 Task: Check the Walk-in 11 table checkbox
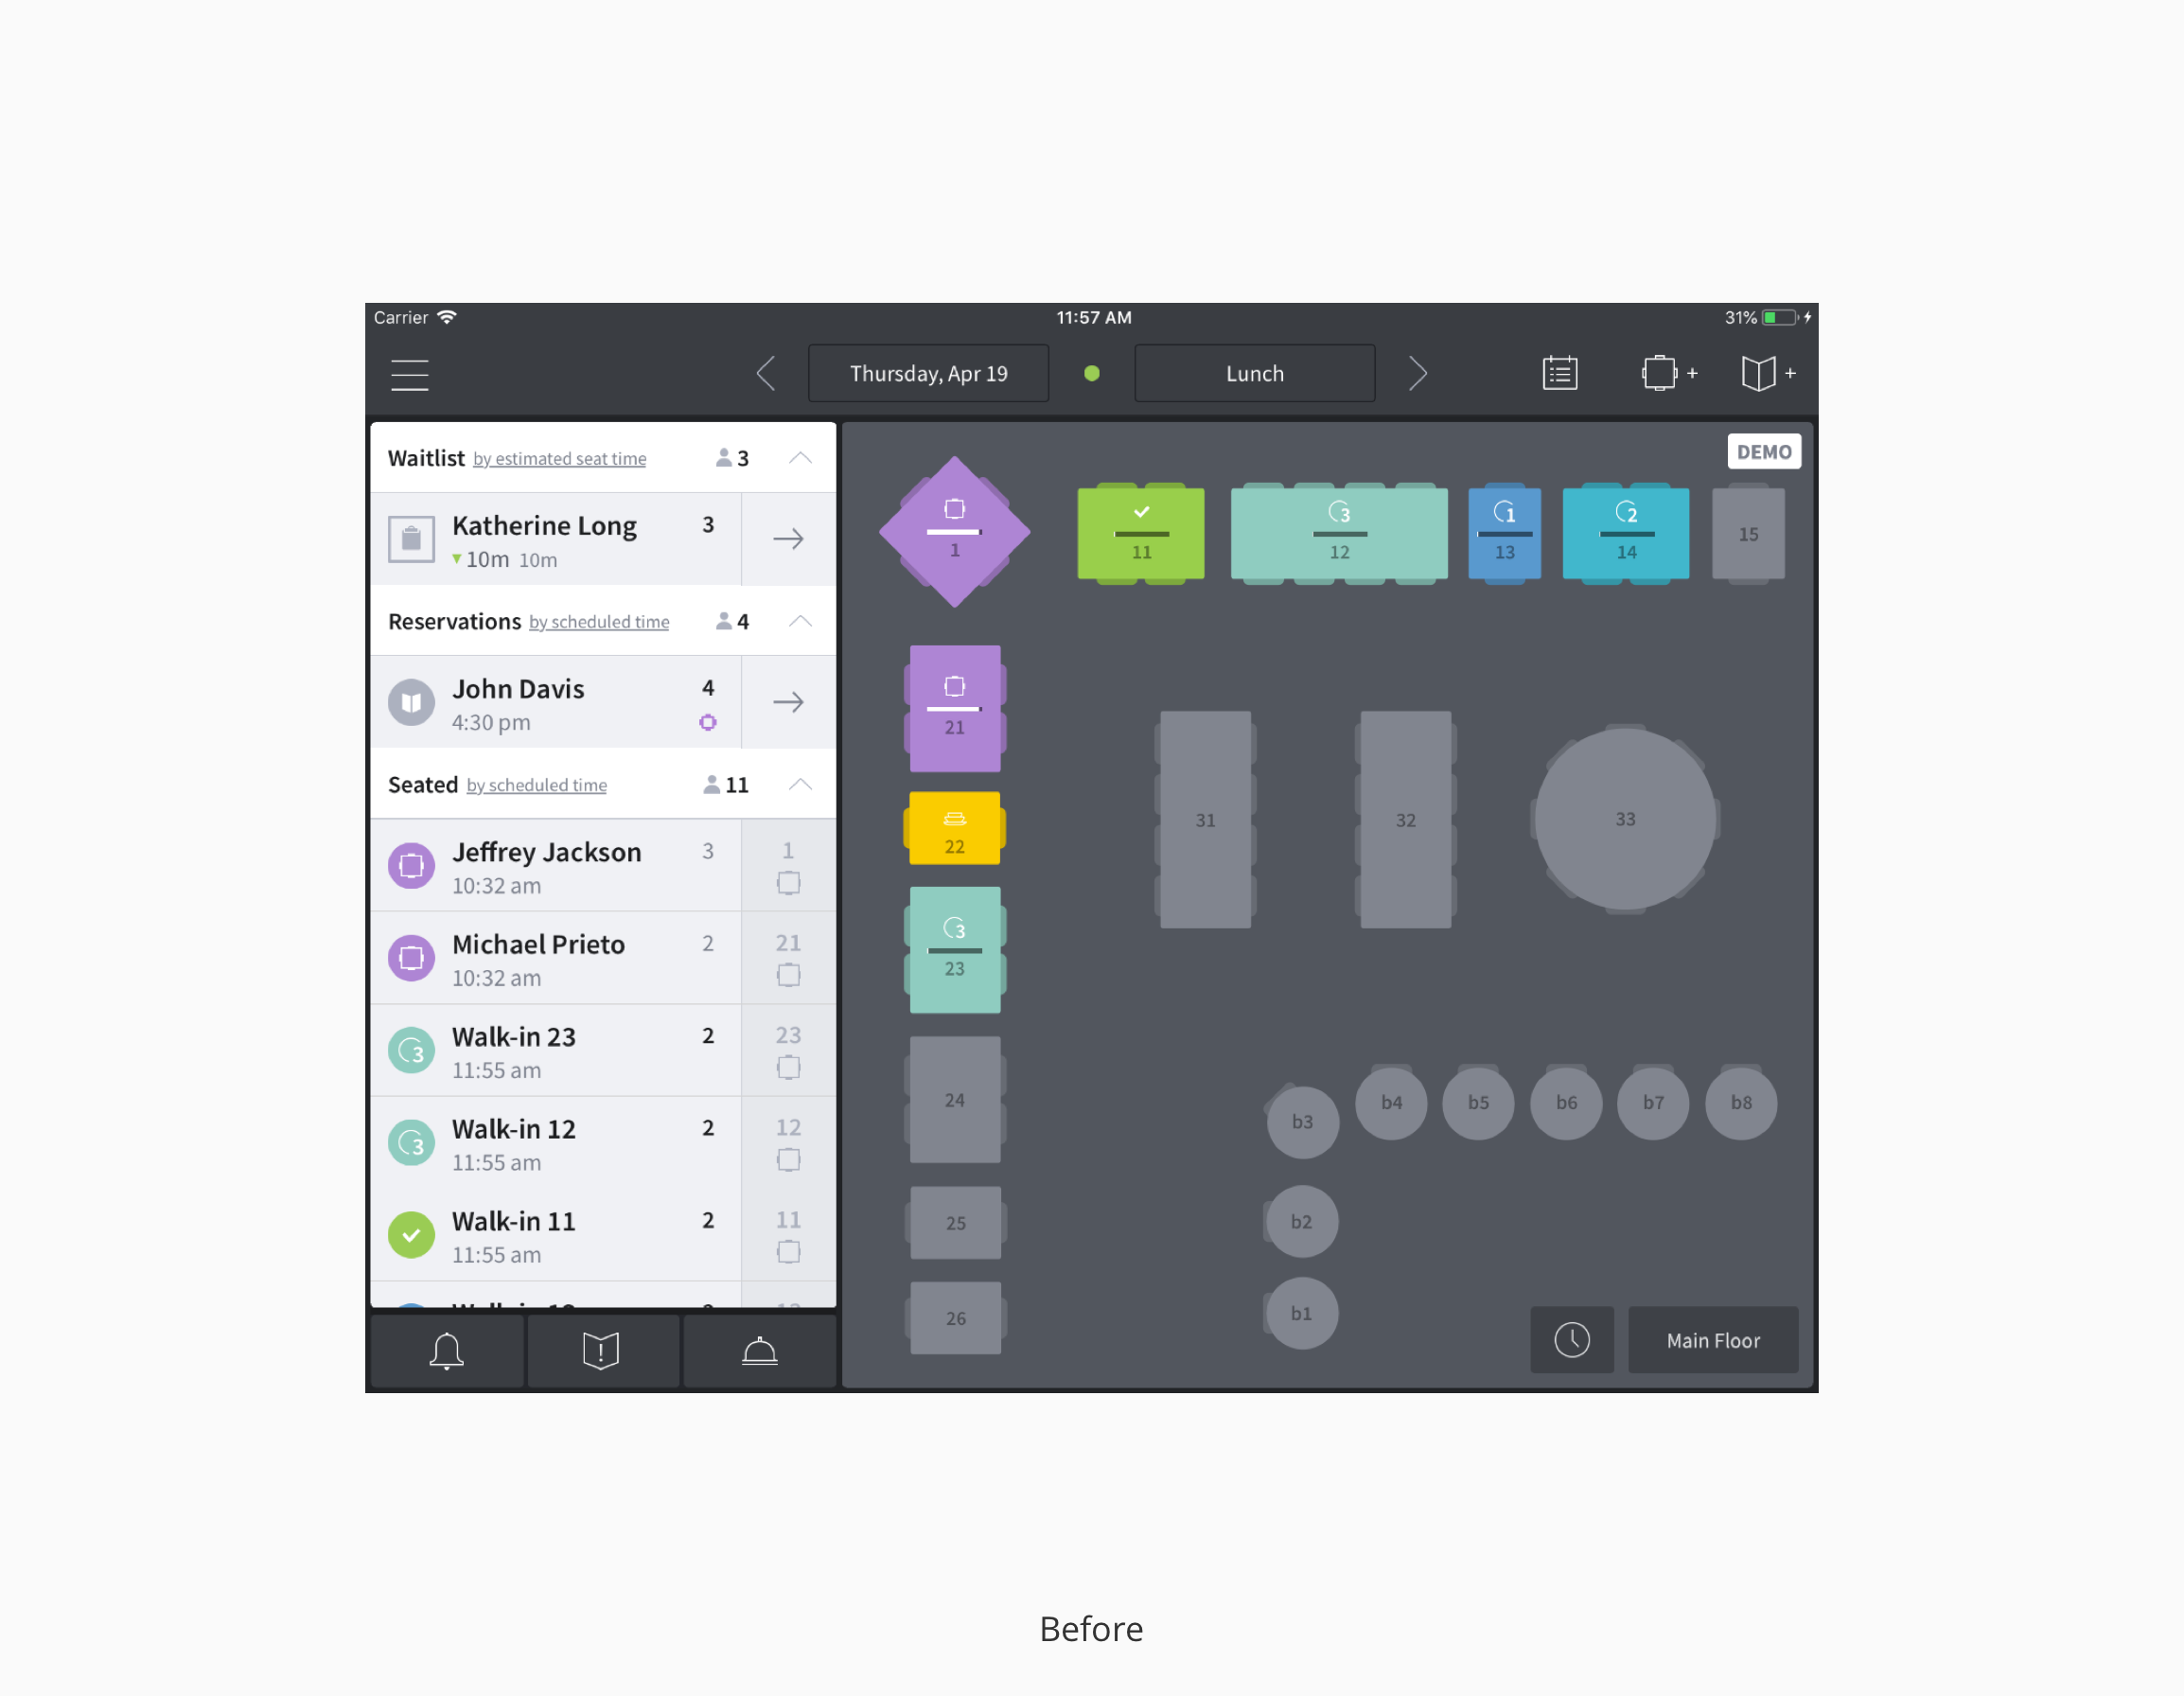pyautogui.click(x=789, y=1251)
